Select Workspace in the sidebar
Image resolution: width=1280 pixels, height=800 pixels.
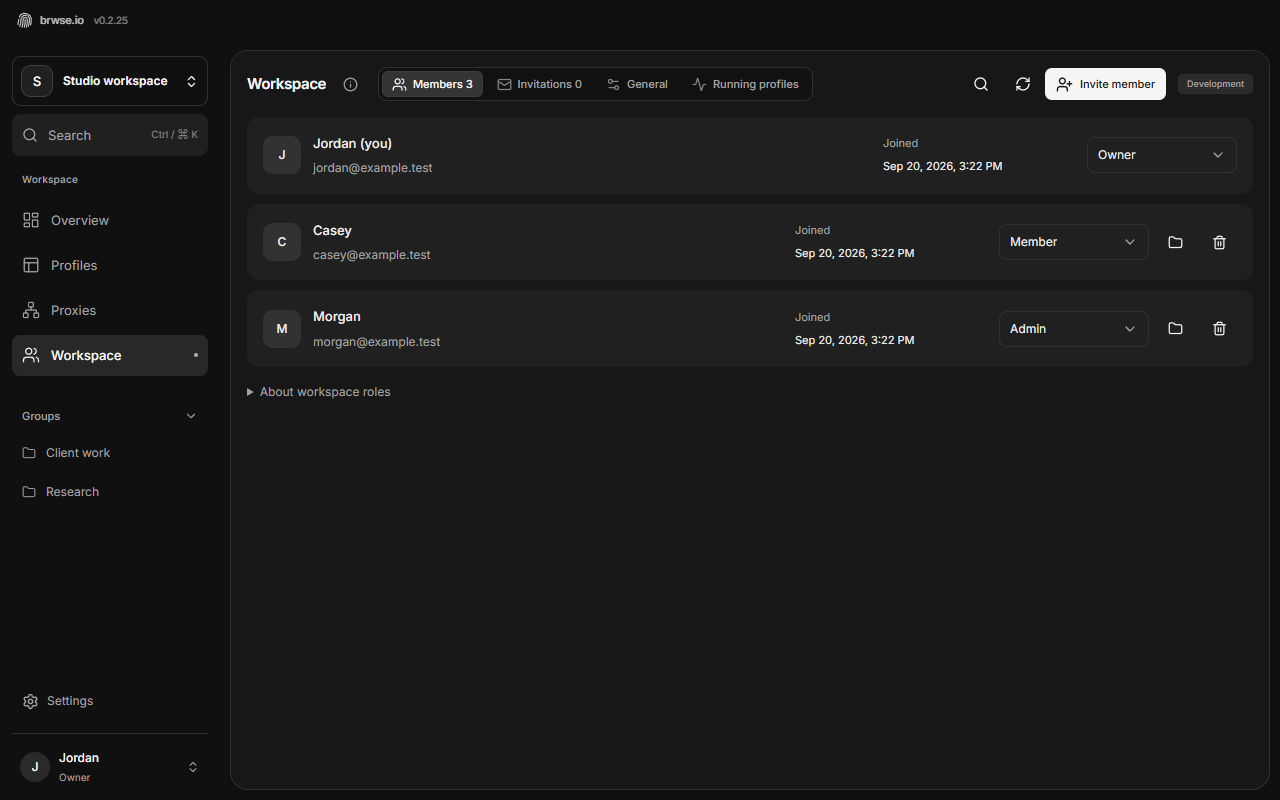[110, 355]
